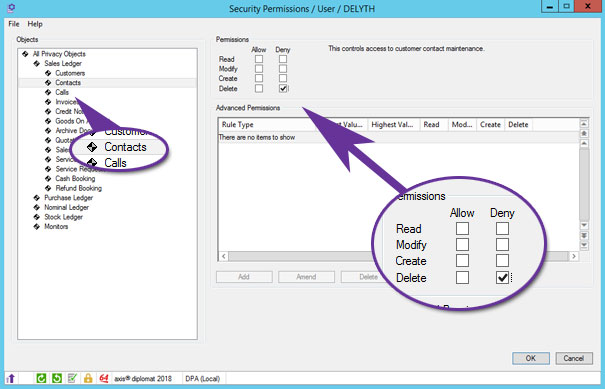Click the Highest Val... column header
Viewport: 605px width, 389px height.
click(394, 125)
